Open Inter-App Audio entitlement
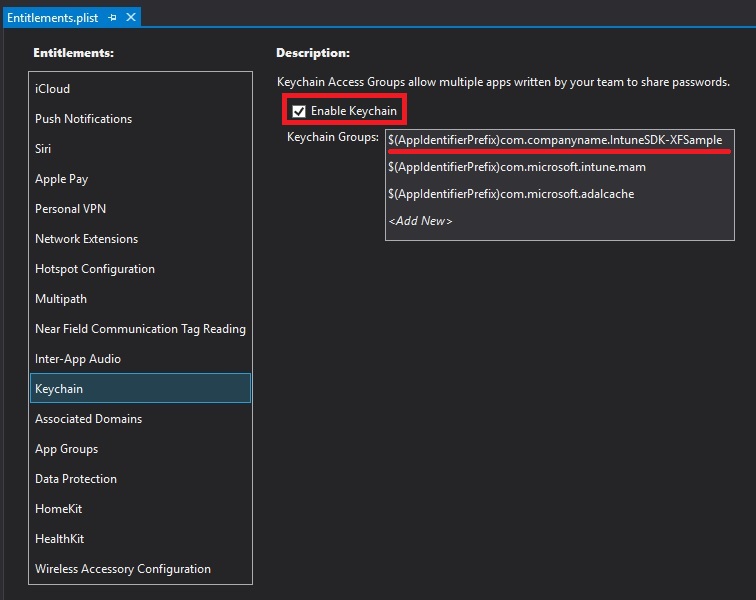Image resolution: width=756 pixels, height=600 pixels. [140, 359]
